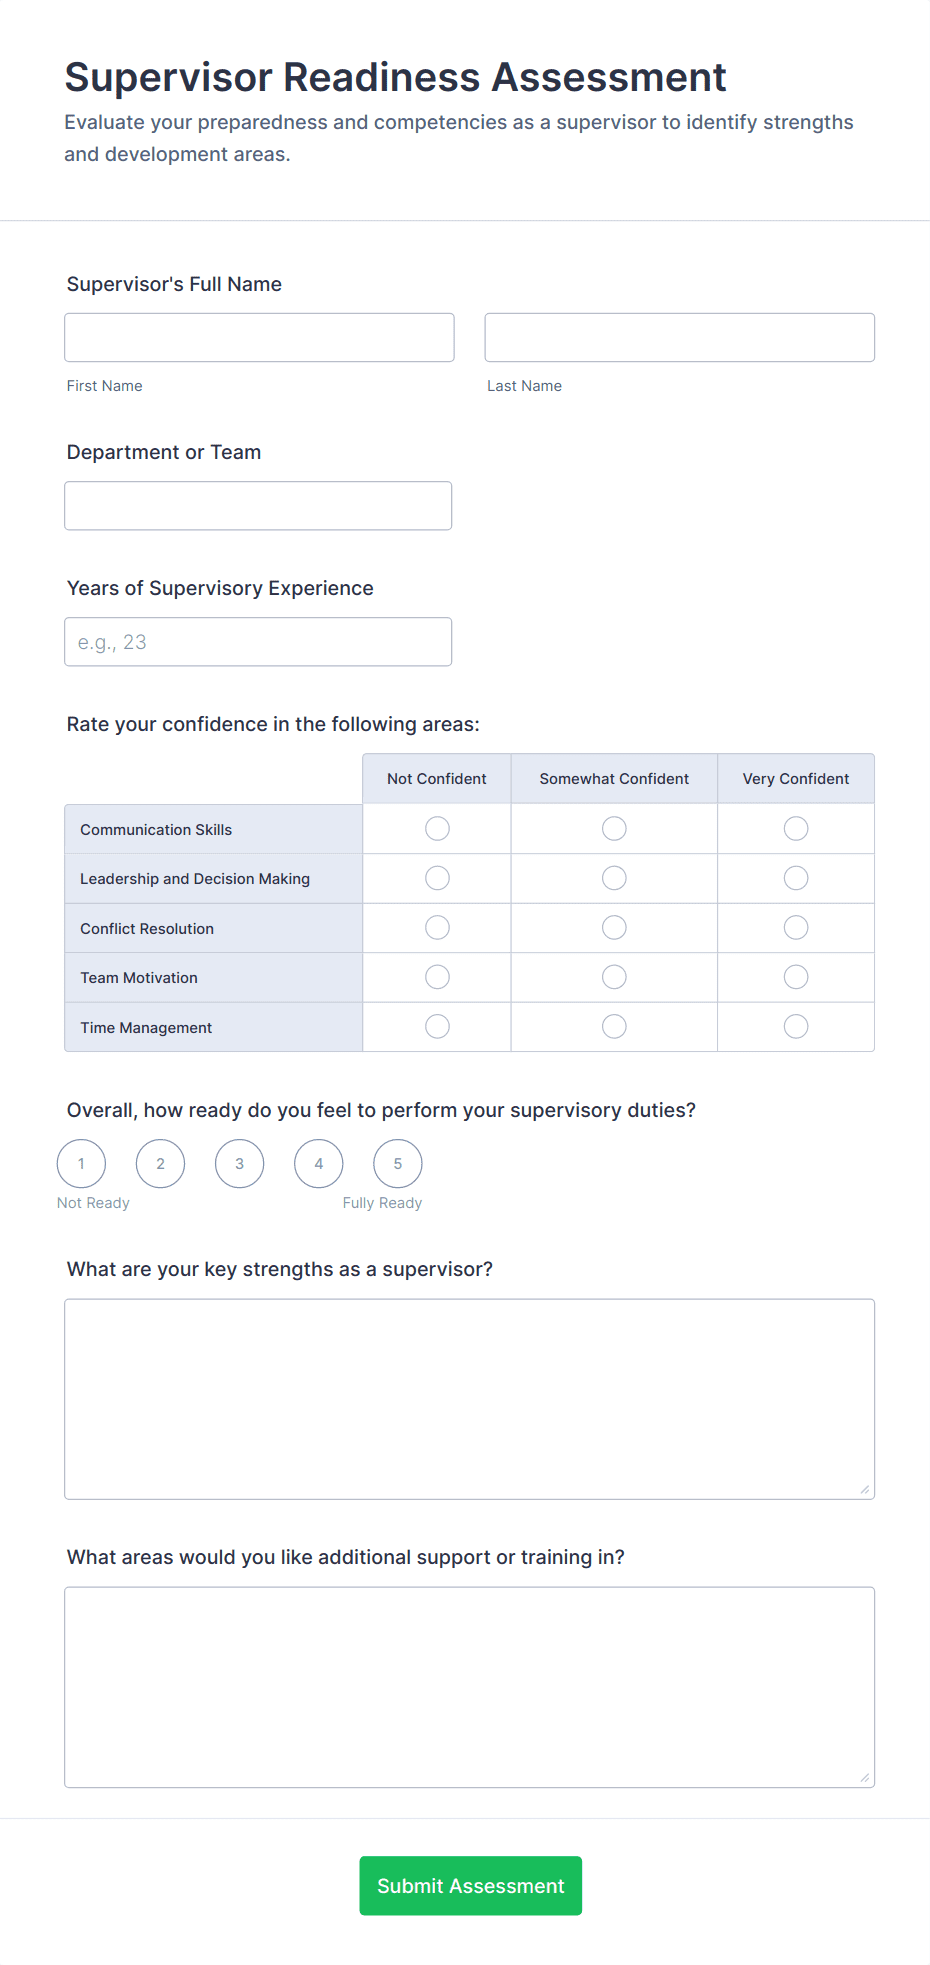
Task: Click the key strengths text area
Action: [x=469, y=1399]
